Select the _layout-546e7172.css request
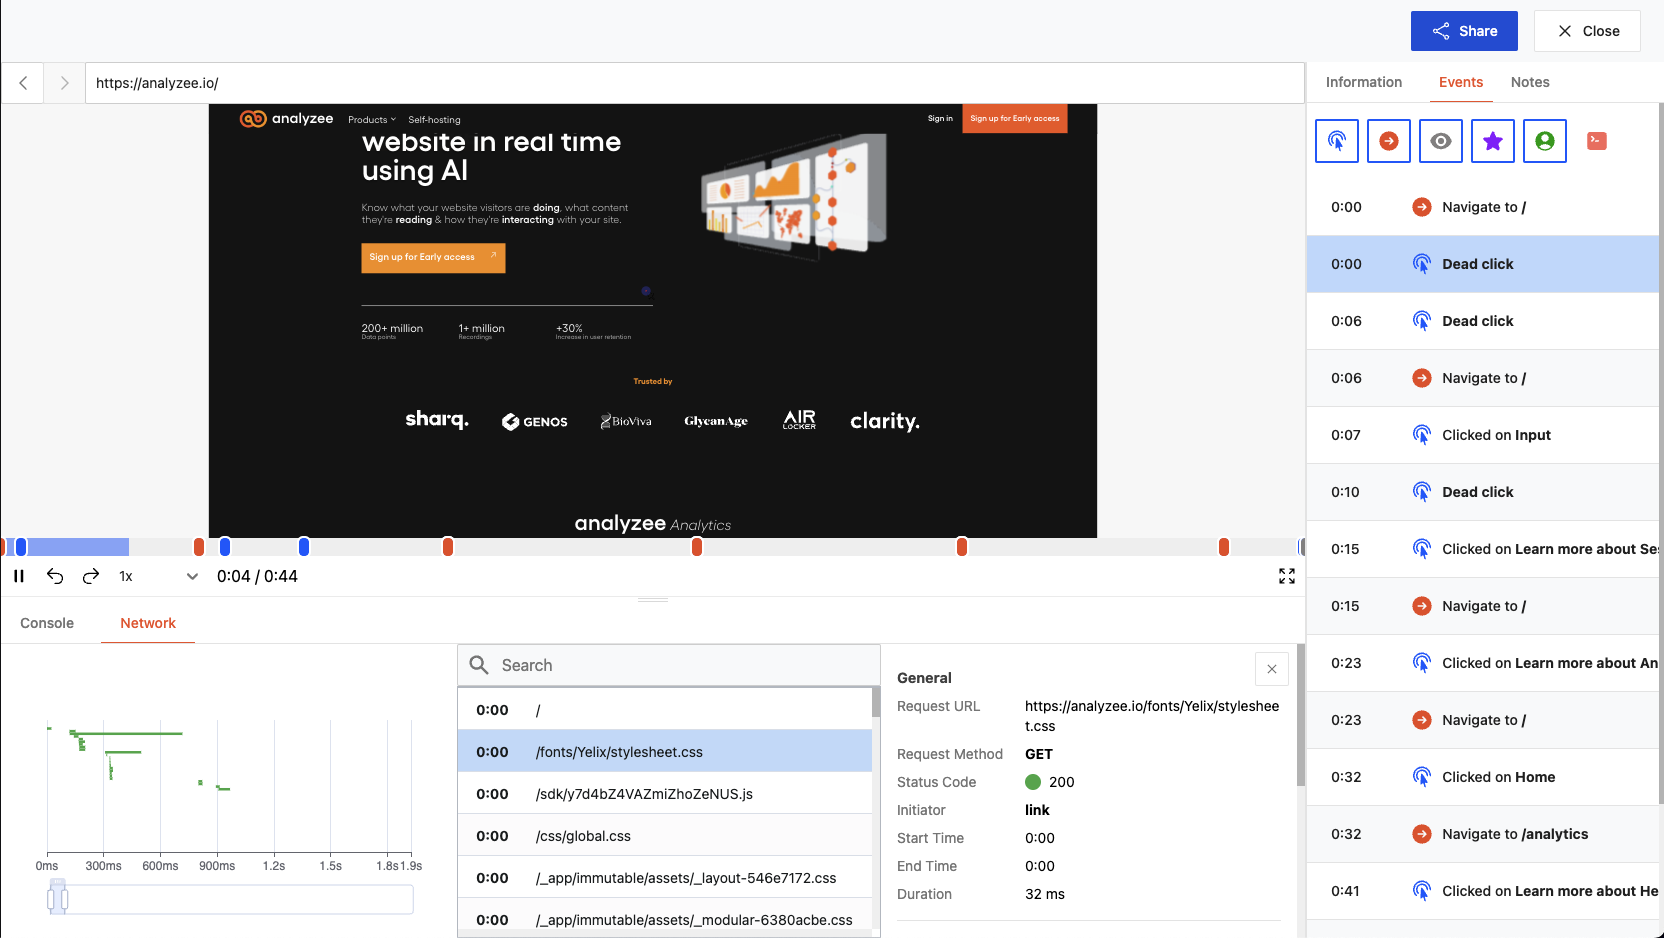Screen dimensions: 1664x938 665,878
